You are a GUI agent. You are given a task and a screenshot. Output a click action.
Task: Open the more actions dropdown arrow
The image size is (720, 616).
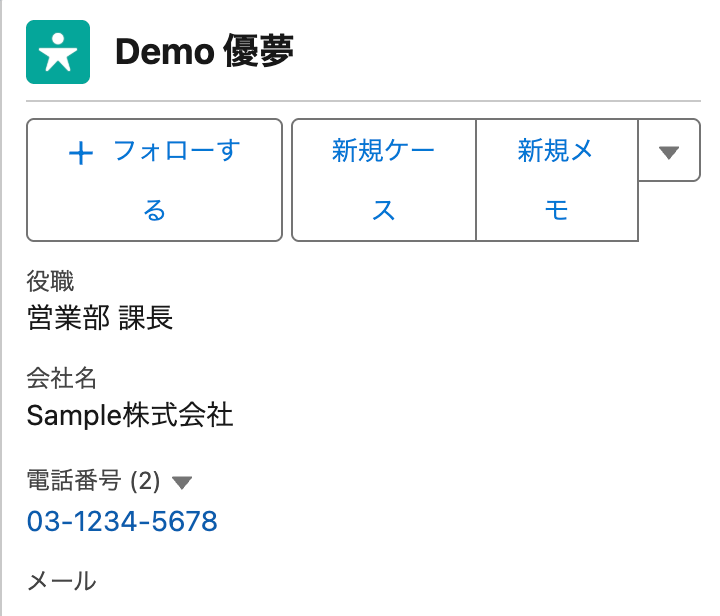click(669, 151)
